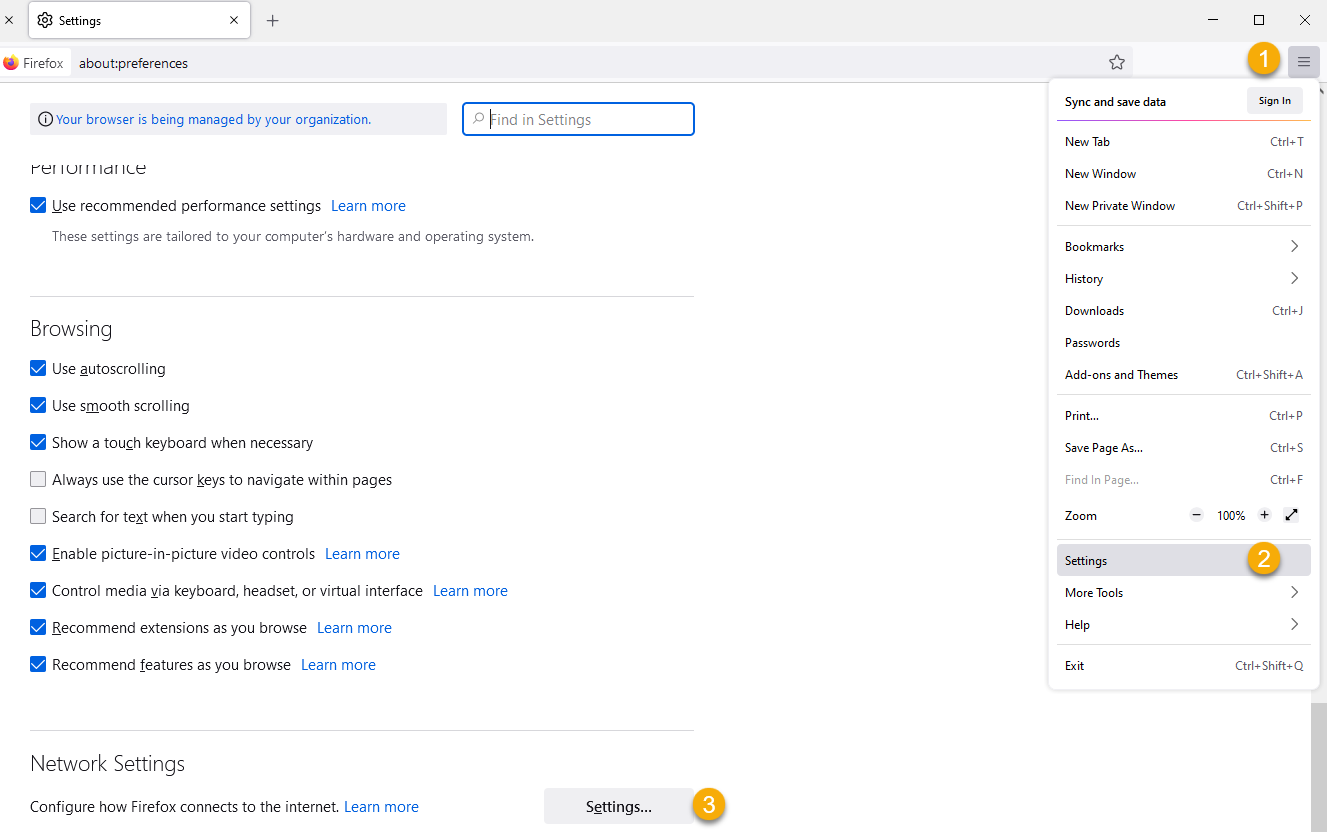Viewport: 1327px width, 832px height.
Task: Click the Sign In button
Action: pyautogui.click(x=1274, y=100)
